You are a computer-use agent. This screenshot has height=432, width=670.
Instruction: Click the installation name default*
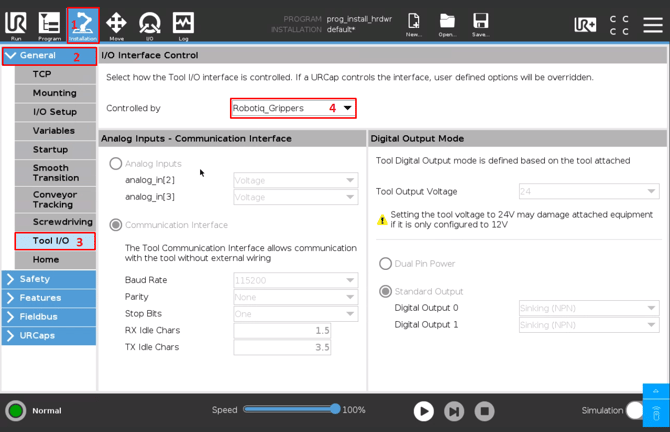(341, 29)
